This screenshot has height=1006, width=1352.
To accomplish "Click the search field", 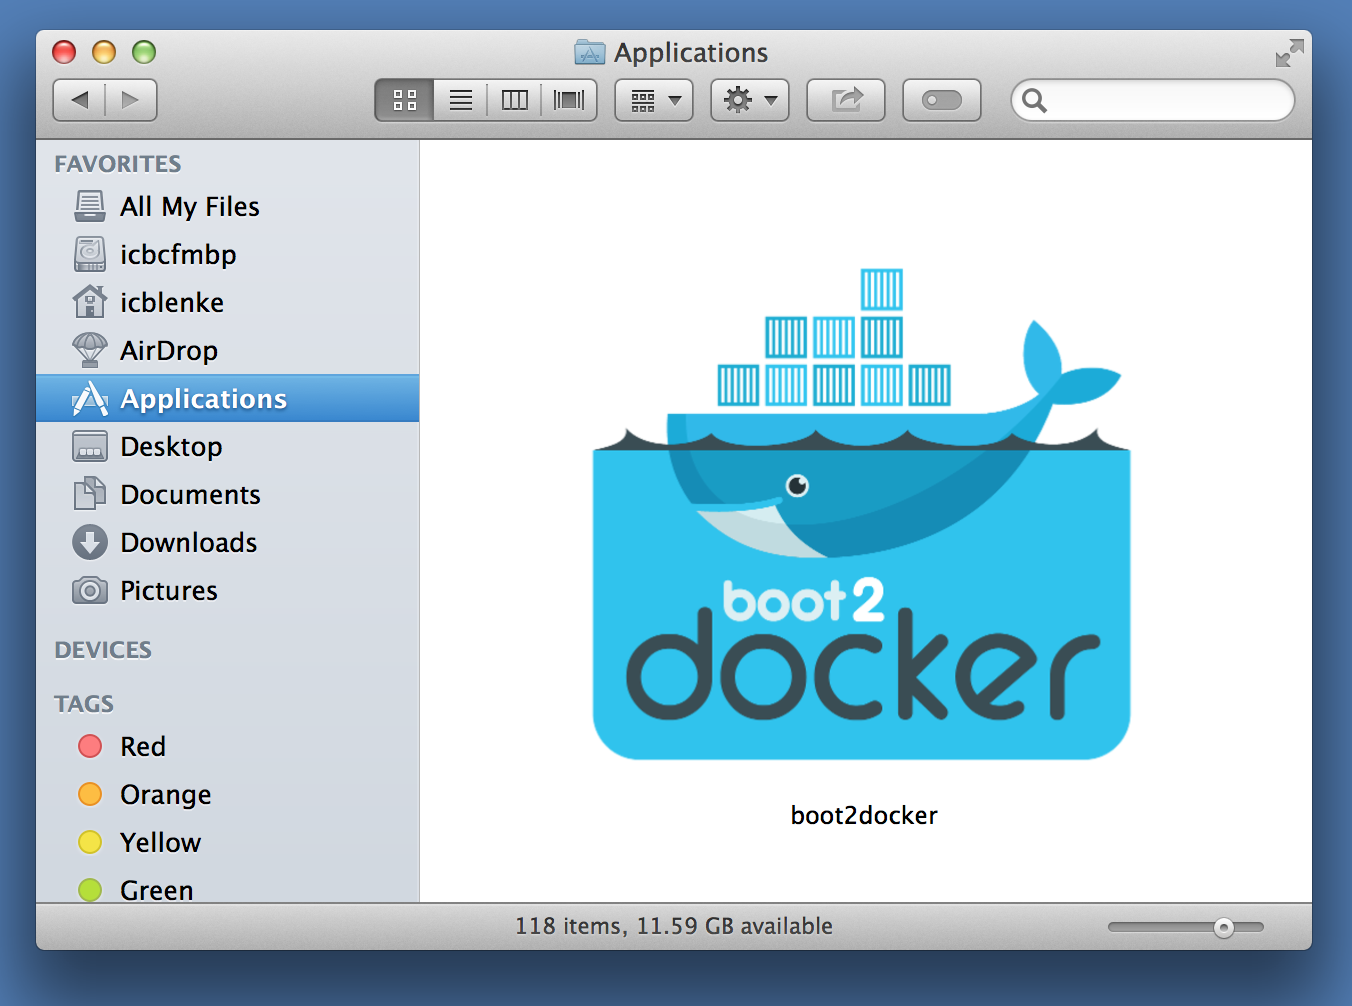I will 1153,100.
